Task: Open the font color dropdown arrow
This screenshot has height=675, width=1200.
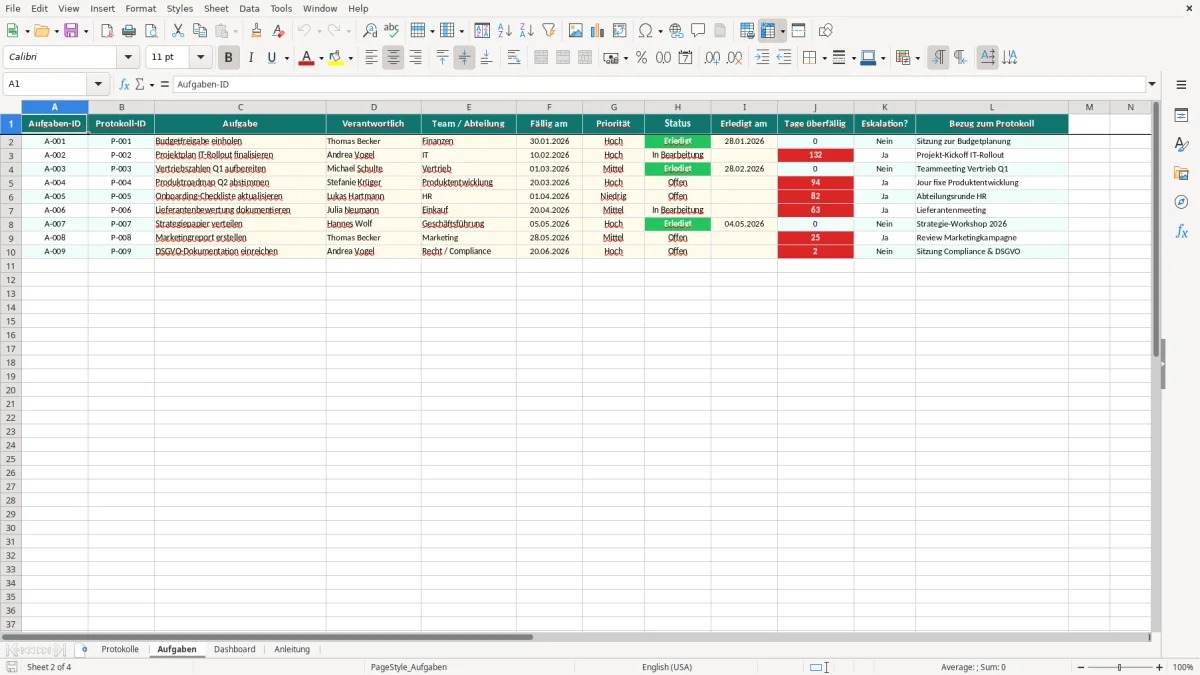Action: point(321,58)
